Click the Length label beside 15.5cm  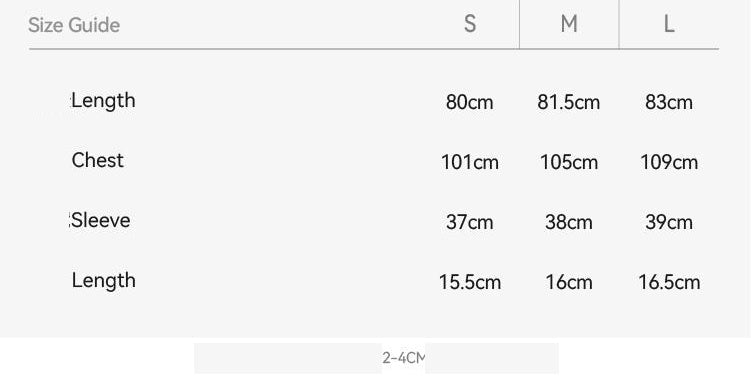point(103,281)
